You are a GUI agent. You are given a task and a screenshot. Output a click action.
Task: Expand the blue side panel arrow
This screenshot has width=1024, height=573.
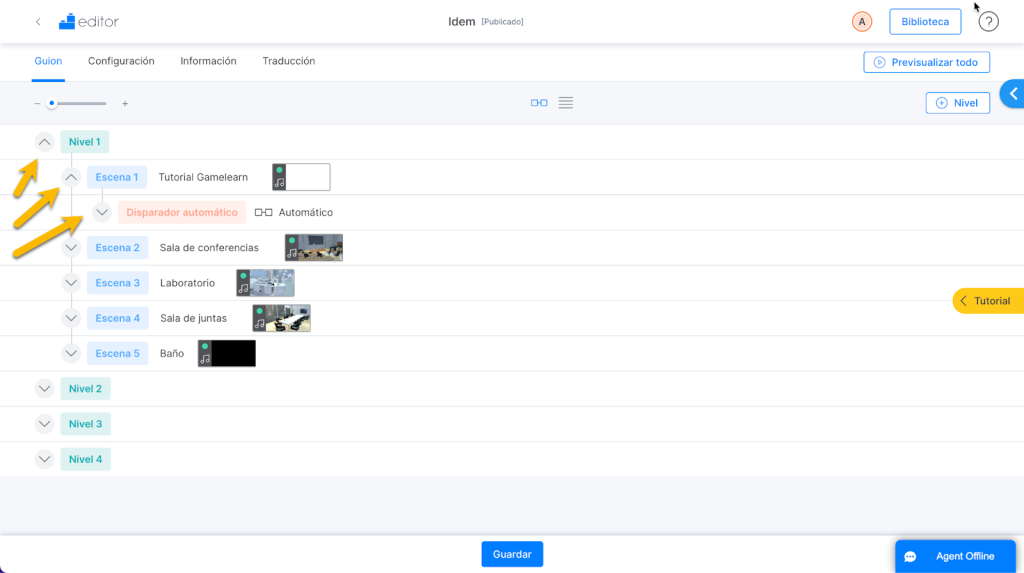pyautogui.click(x=1013, y=93)
